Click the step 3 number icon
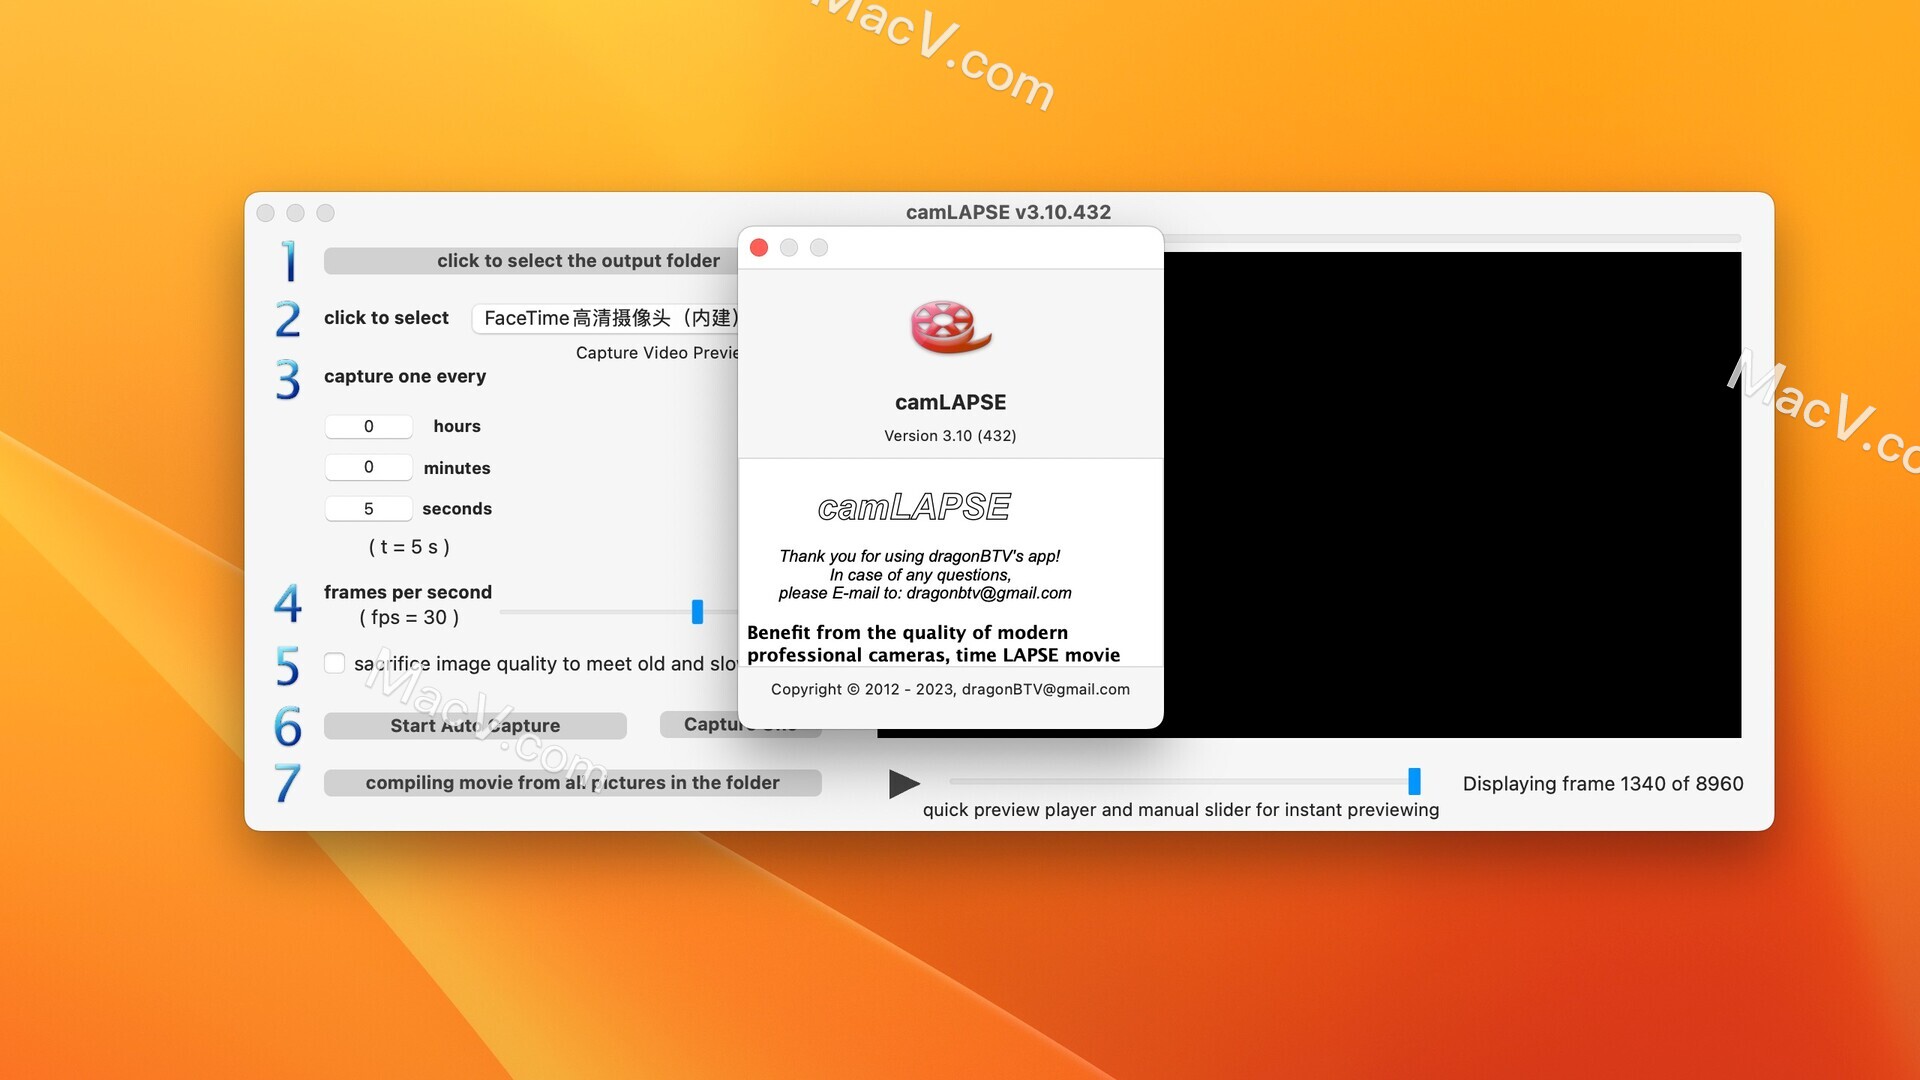 click(x=288, y=380)
